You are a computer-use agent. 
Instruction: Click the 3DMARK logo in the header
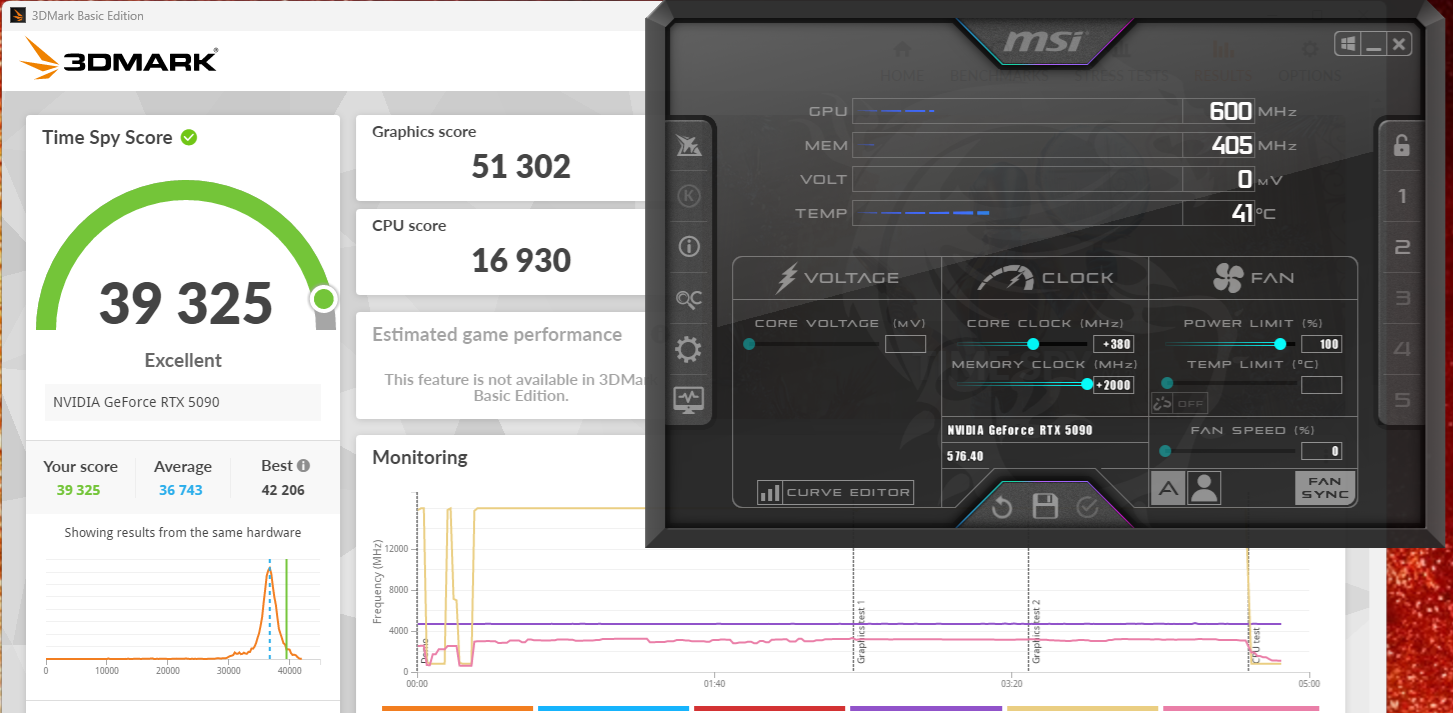(x=119, y=60)
